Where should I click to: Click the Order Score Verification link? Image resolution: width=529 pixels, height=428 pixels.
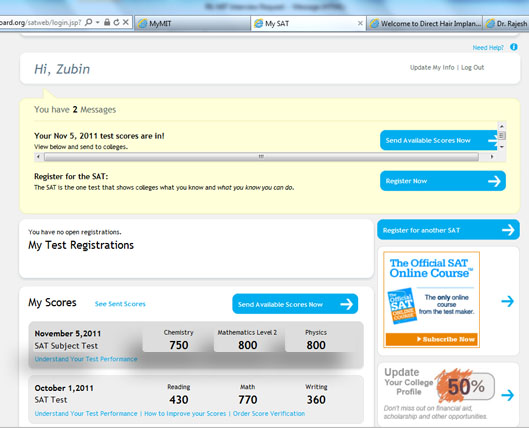click(269, 413)
